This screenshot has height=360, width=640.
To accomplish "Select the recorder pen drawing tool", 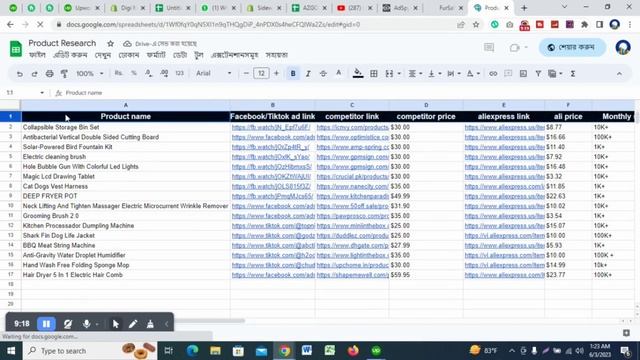I will tap(133, 324).
